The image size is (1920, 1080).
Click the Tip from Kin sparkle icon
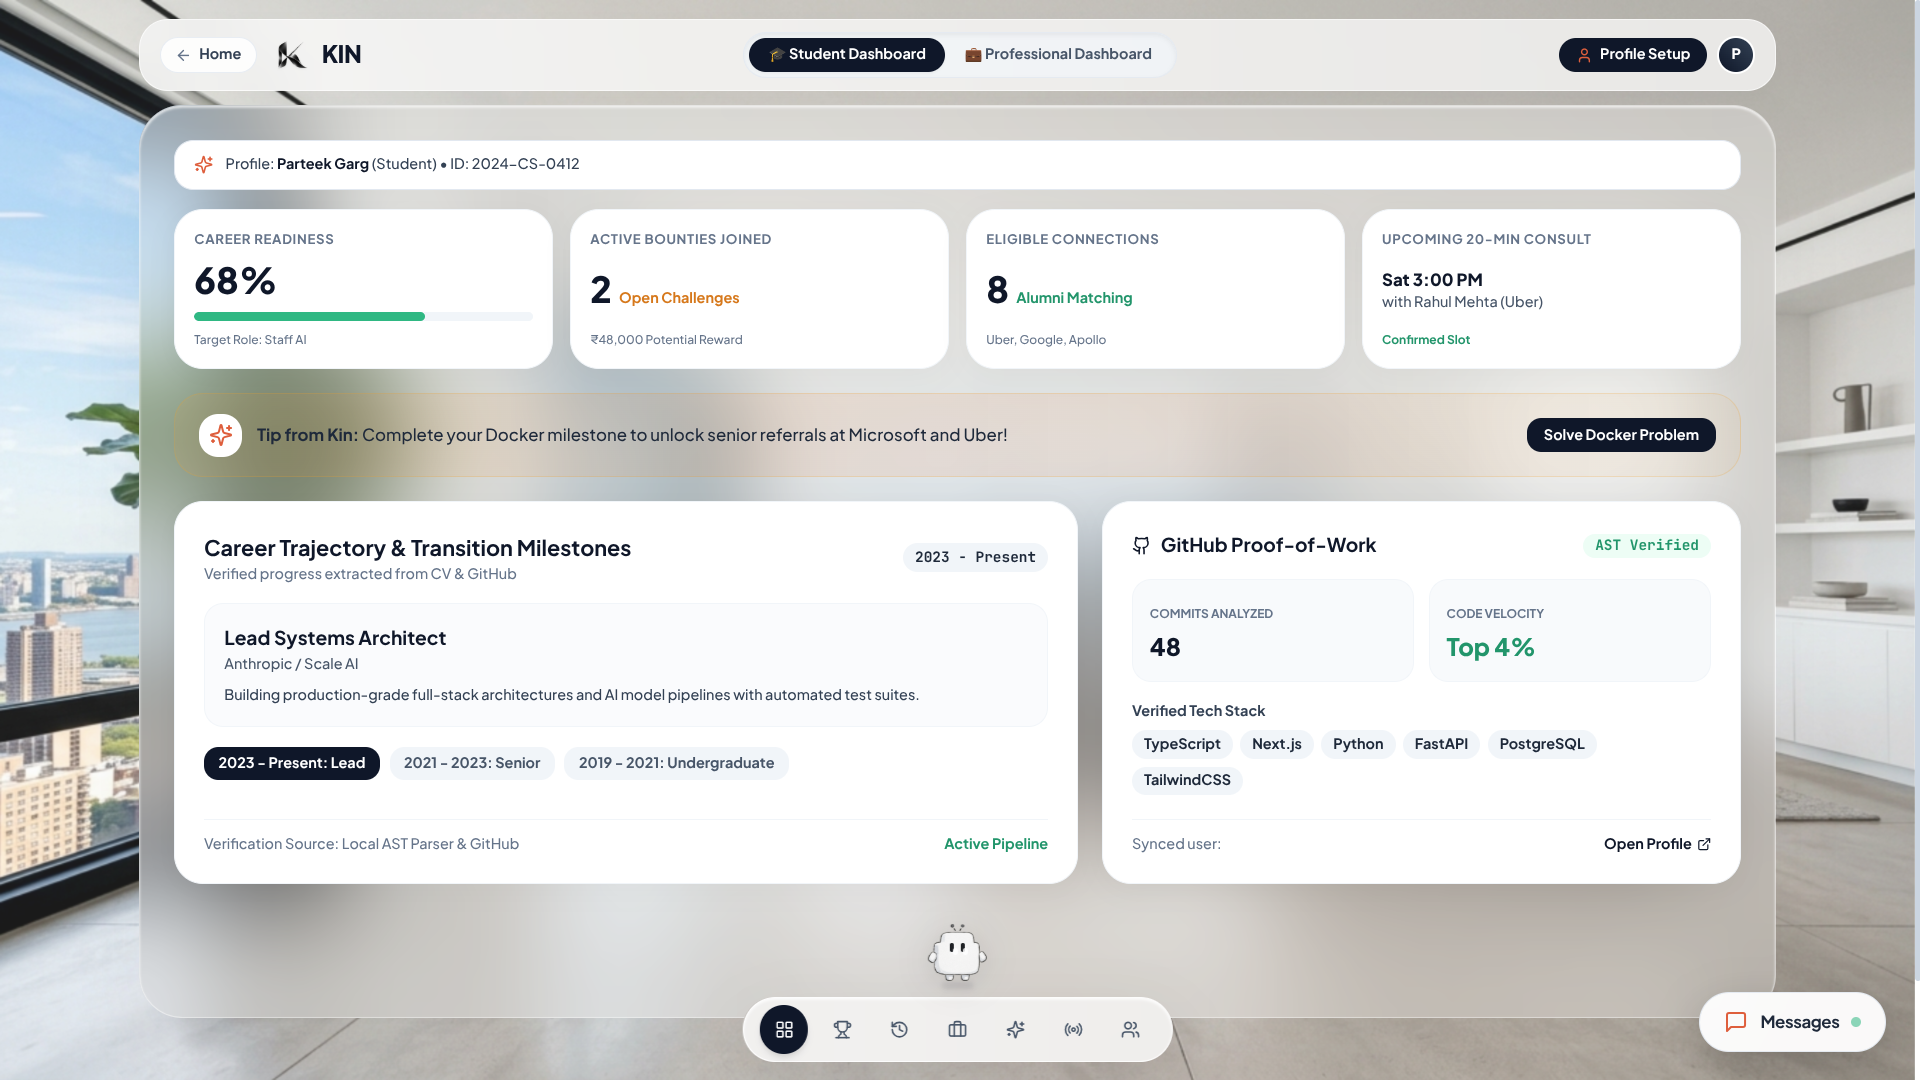coord(220,435)
